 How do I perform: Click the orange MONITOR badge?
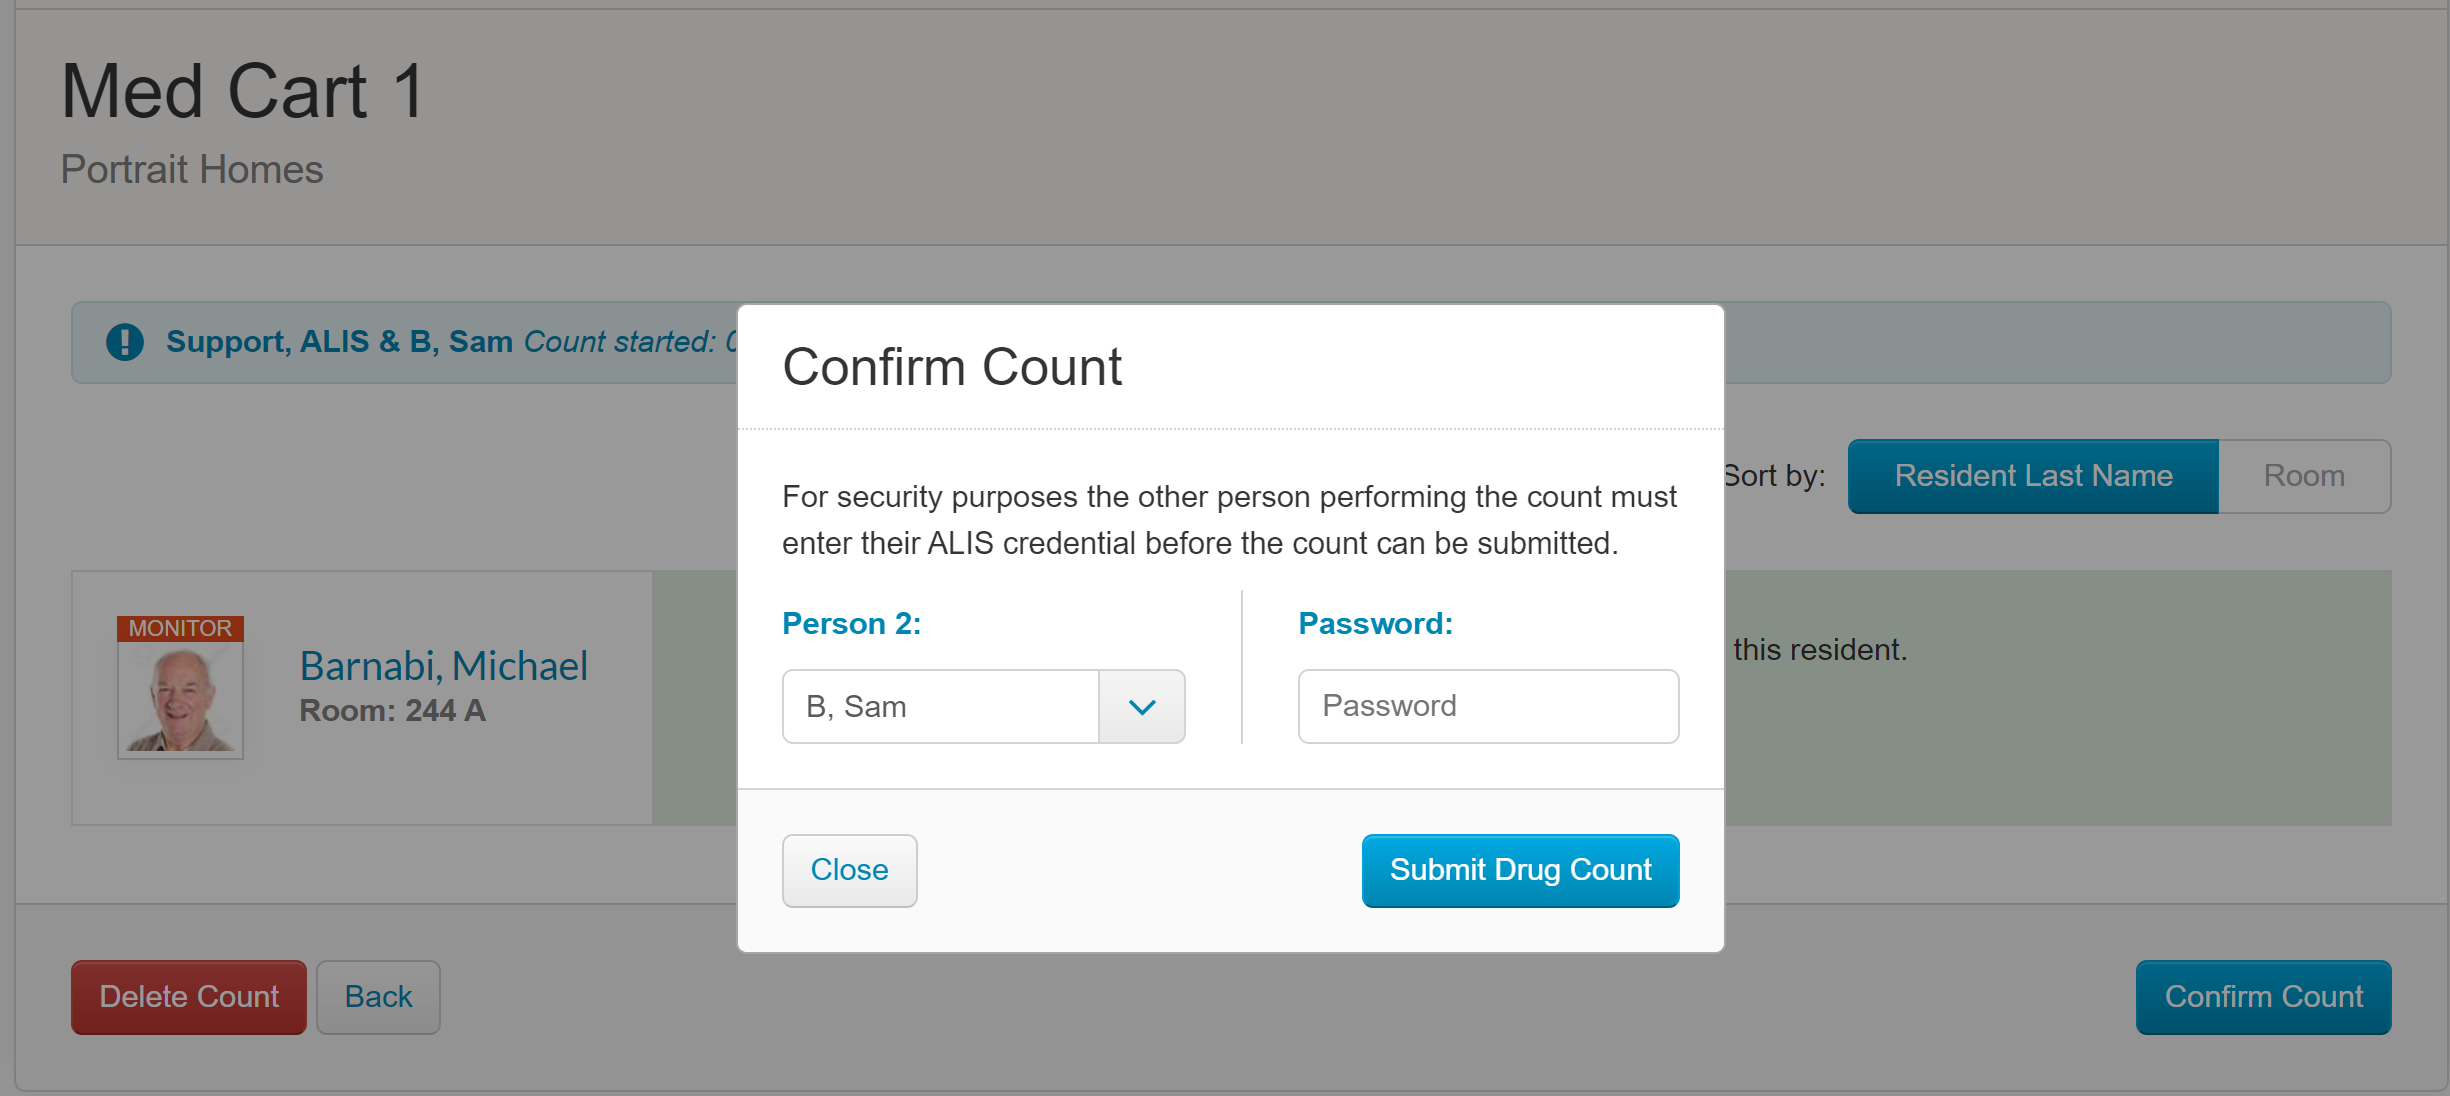[x=180, y=628]
